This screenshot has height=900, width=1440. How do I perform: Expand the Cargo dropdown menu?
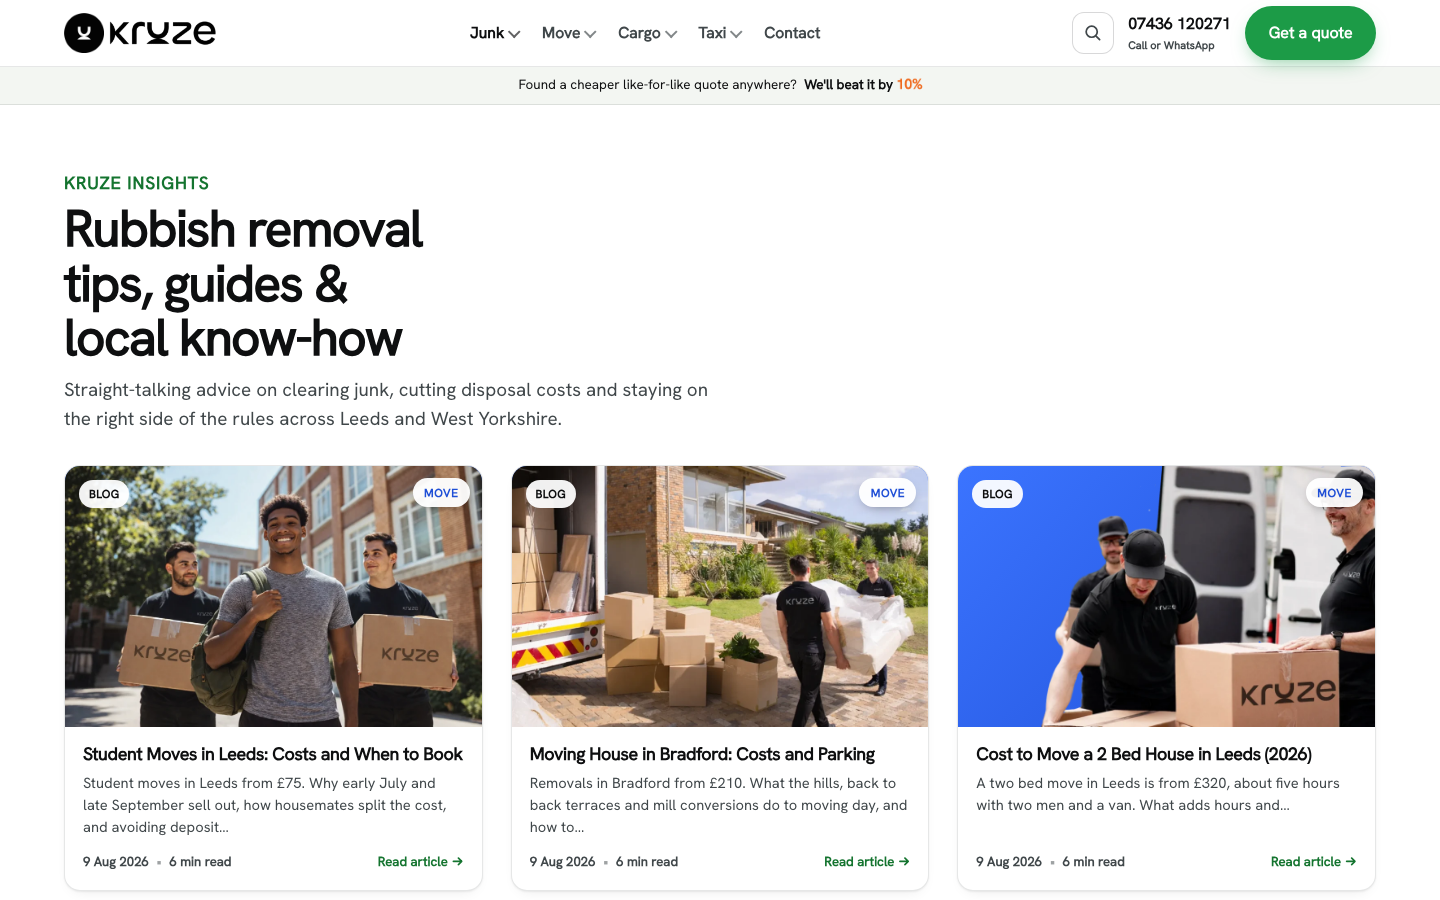[x=647, y=33]
